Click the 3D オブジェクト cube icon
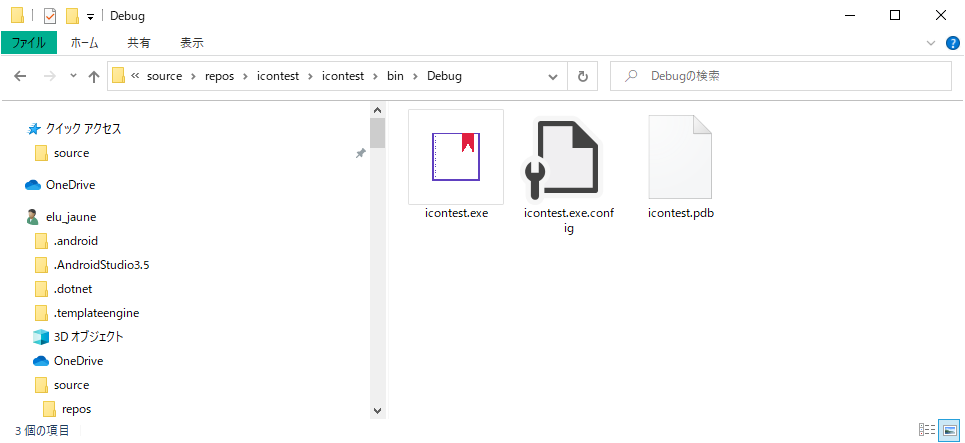 click(x=41, y=337)
